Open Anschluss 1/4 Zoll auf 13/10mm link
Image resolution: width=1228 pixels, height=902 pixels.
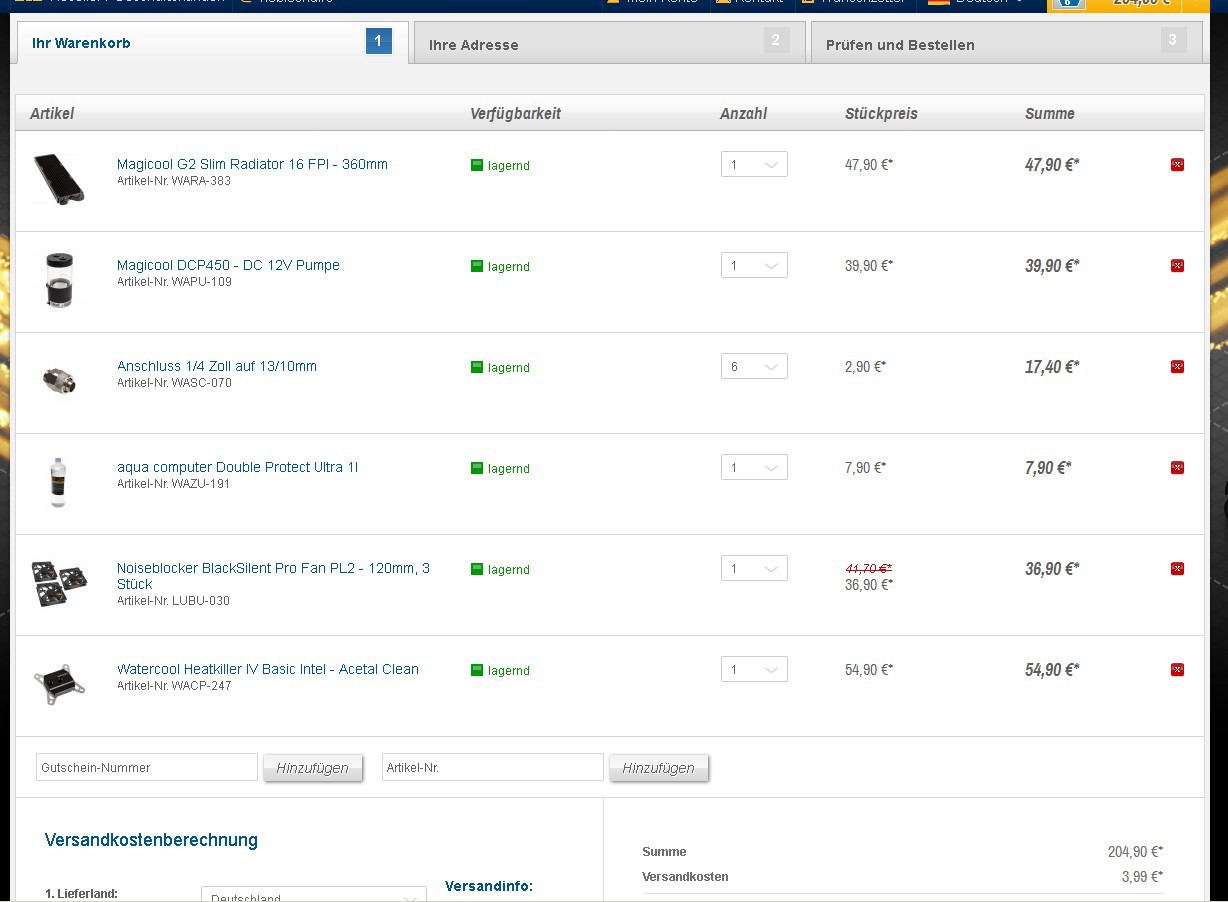pos(217,366)
